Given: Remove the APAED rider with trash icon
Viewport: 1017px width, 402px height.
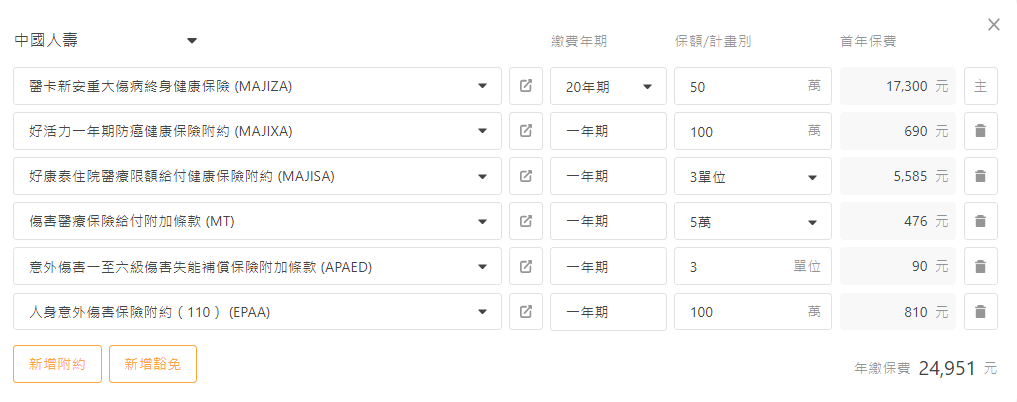Looking at the screenshot, I should [980, 267].
